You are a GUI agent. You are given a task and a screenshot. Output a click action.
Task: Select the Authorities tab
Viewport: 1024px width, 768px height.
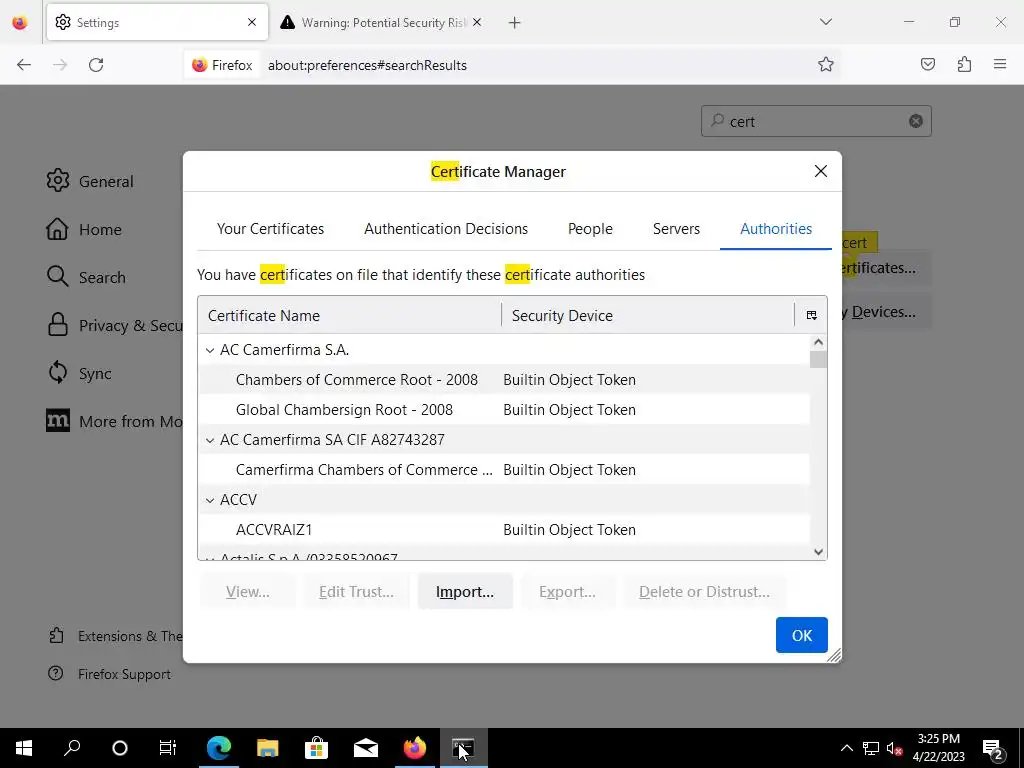(x=776, y=229)
